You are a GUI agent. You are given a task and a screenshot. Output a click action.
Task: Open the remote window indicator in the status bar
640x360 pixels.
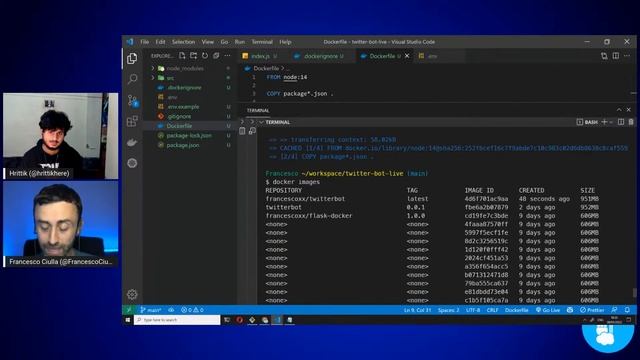(x=129, y=310)
